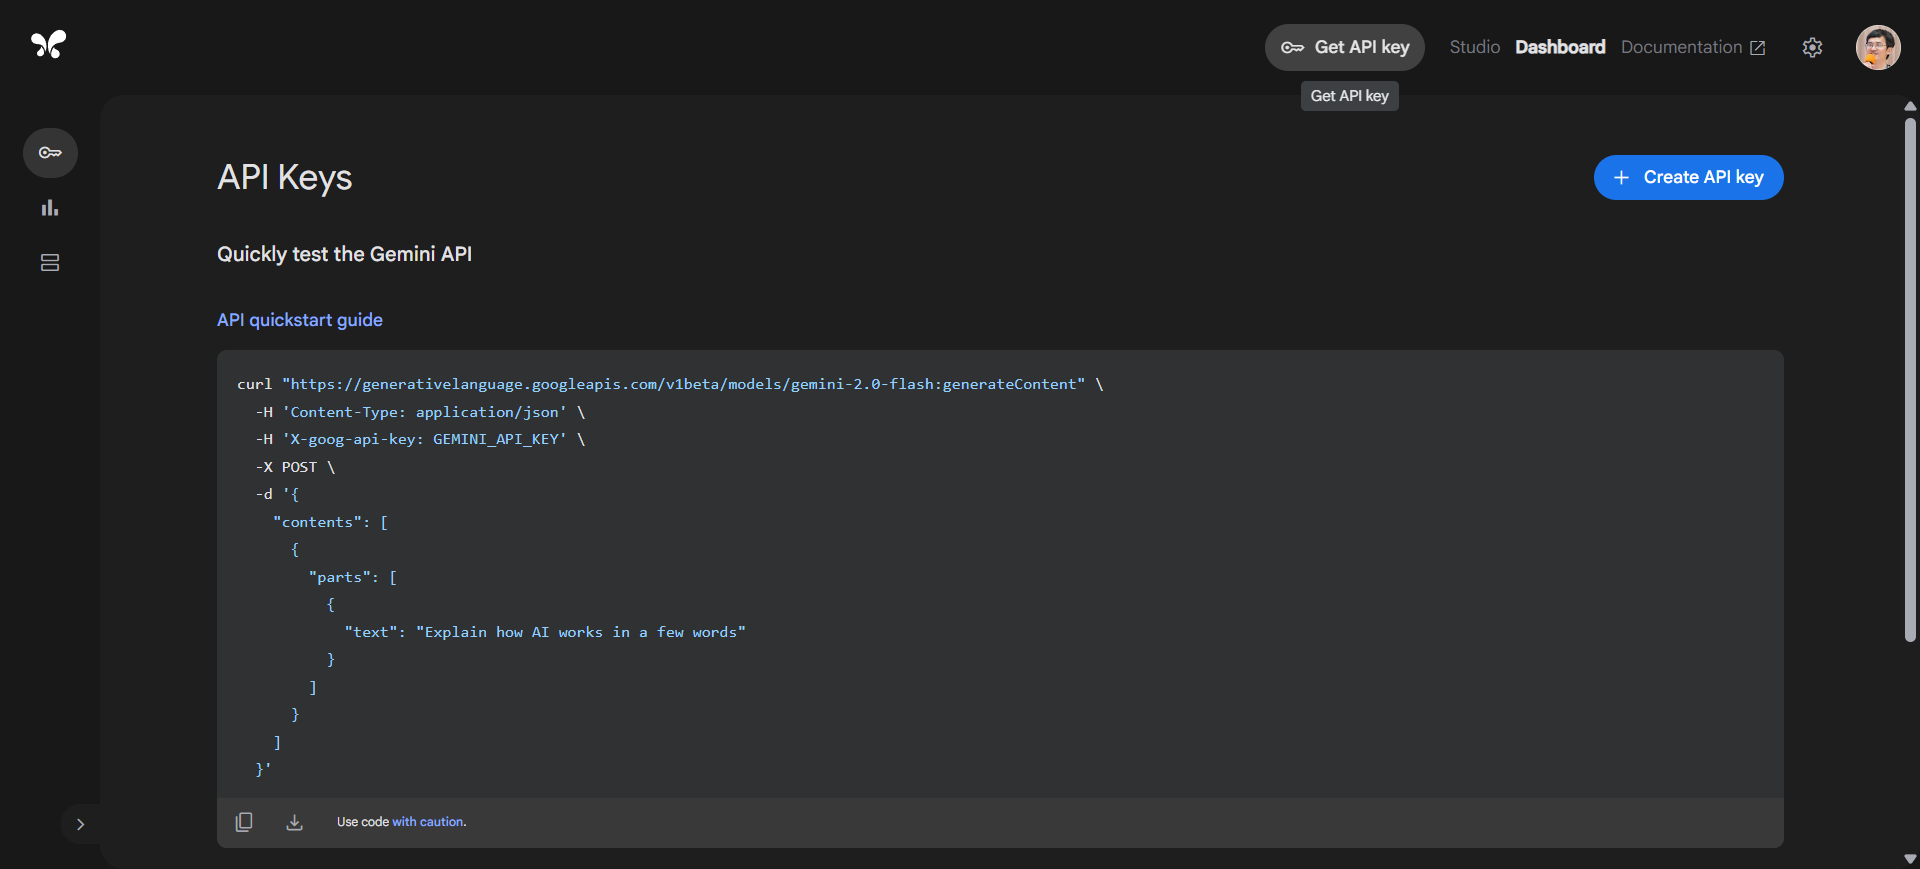Open the user profile avatar
Viewport: 1920px width, 869px height.
tap(1878, 47)
